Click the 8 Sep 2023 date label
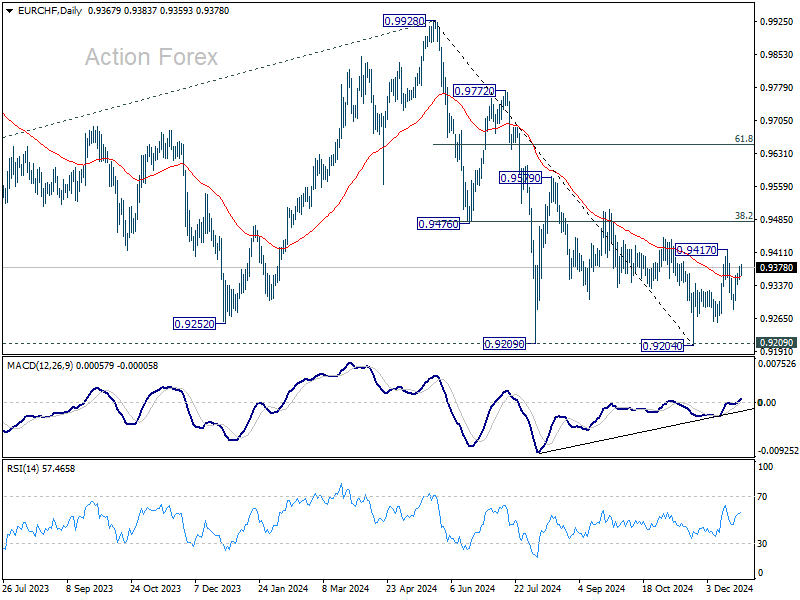The height and width of the screenshot is (600, 800). click(x=90, y=589)
